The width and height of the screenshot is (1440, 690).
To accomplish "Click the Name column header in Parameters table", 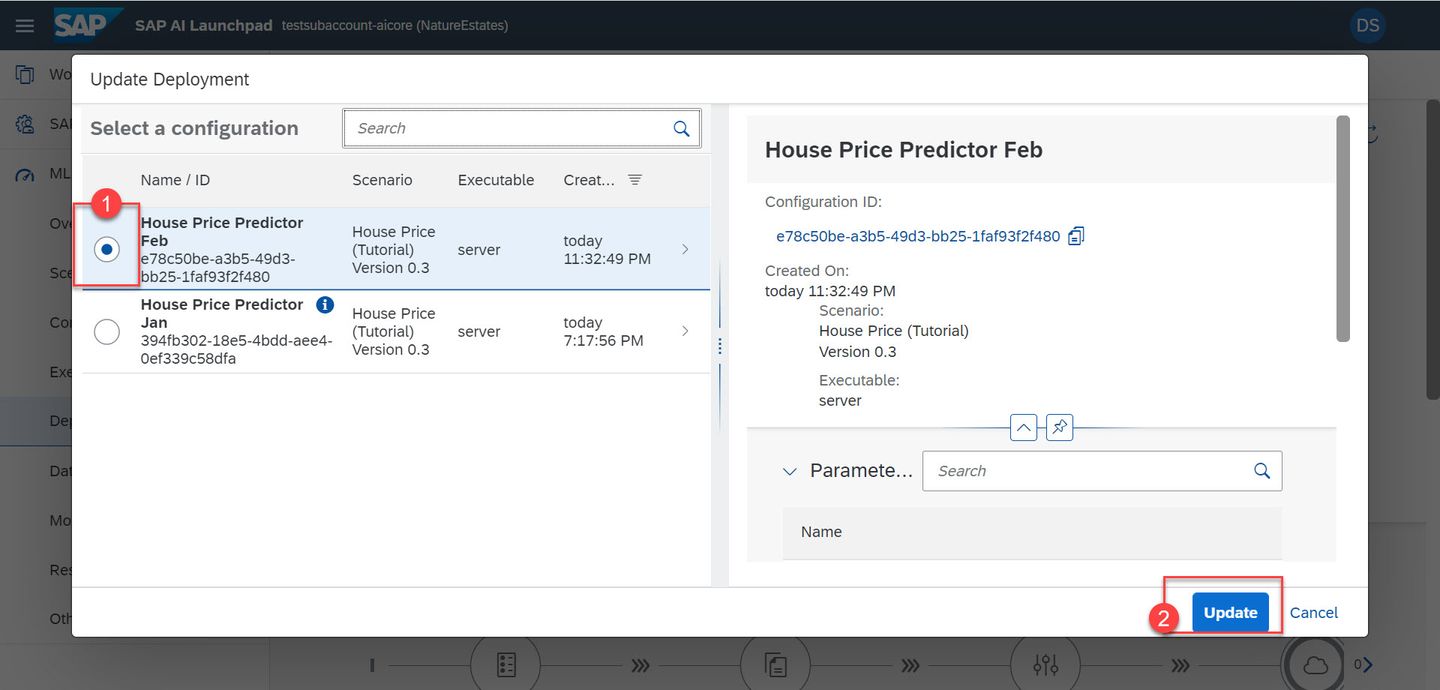I will click(x=821, y=532).
